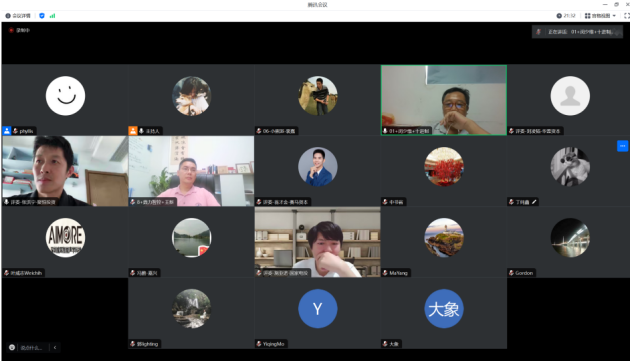
Task: Click the meeting details info icon
Action: tap(8, 16)
